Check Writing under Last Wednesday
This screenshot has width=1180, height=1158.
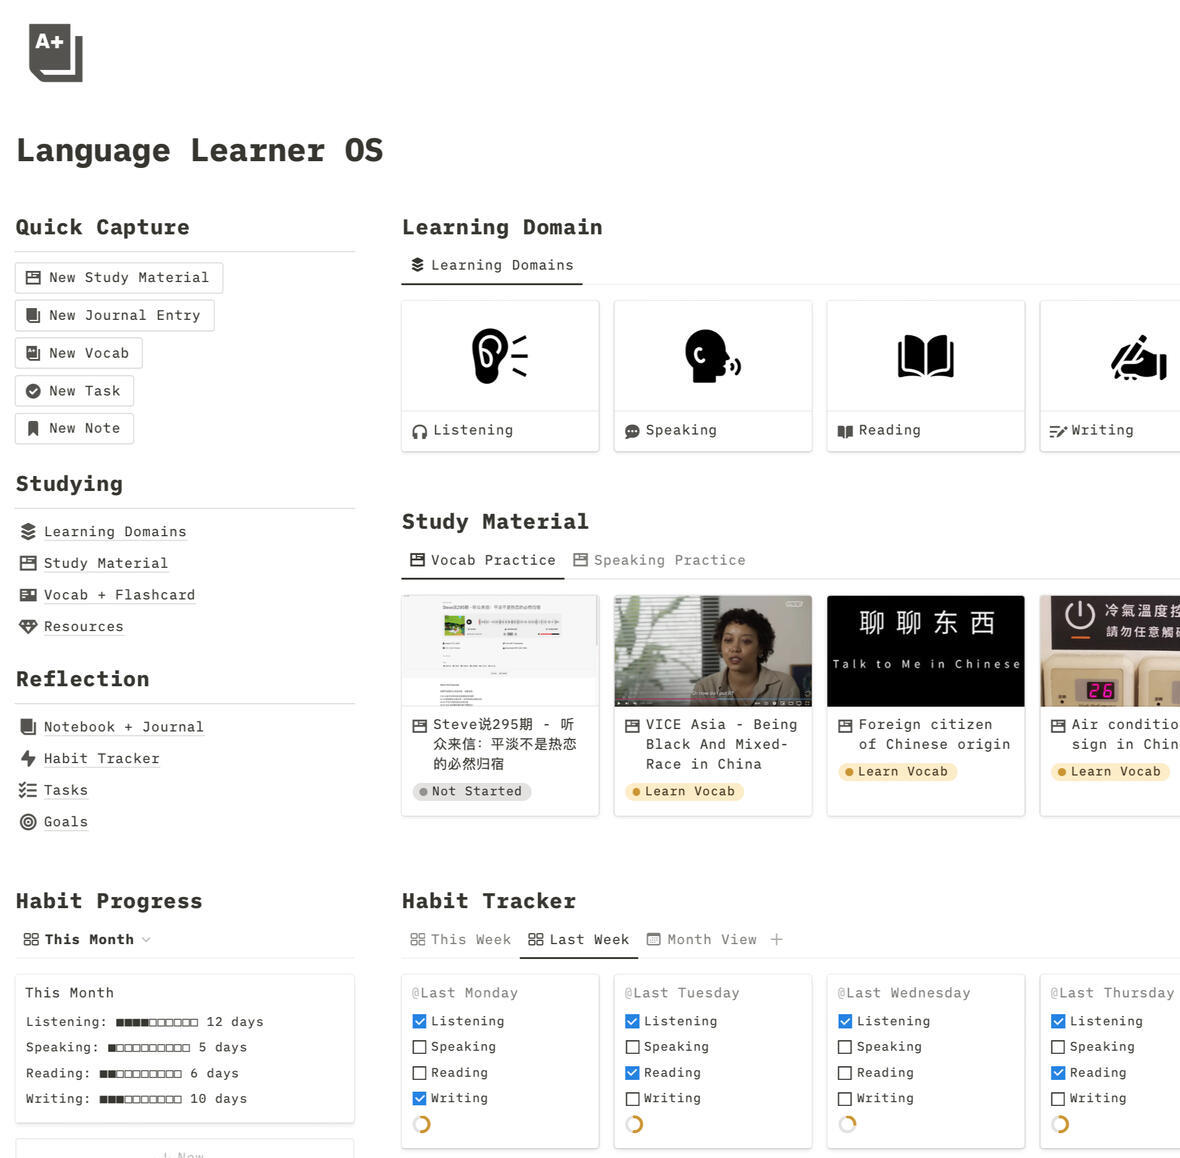click(x=845, y=1099)
